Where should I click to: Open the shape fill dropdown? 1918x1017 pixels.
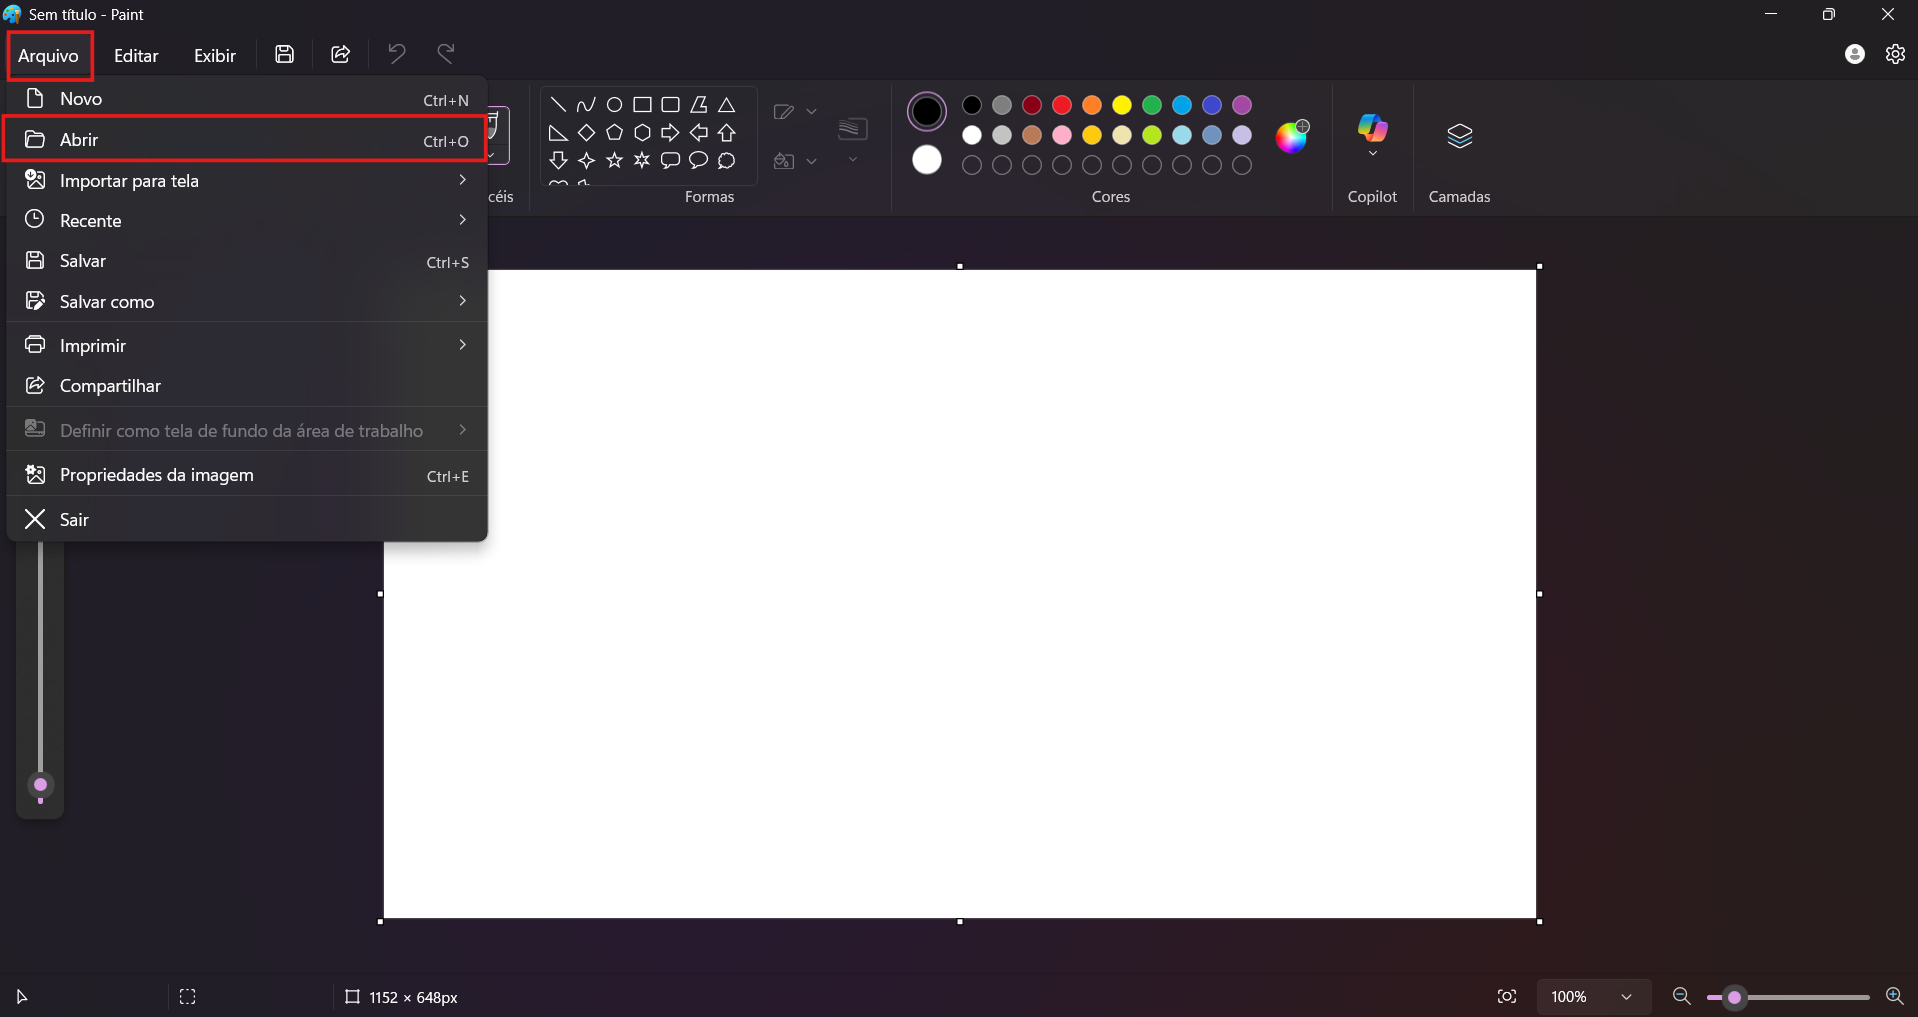click(796, 161)
